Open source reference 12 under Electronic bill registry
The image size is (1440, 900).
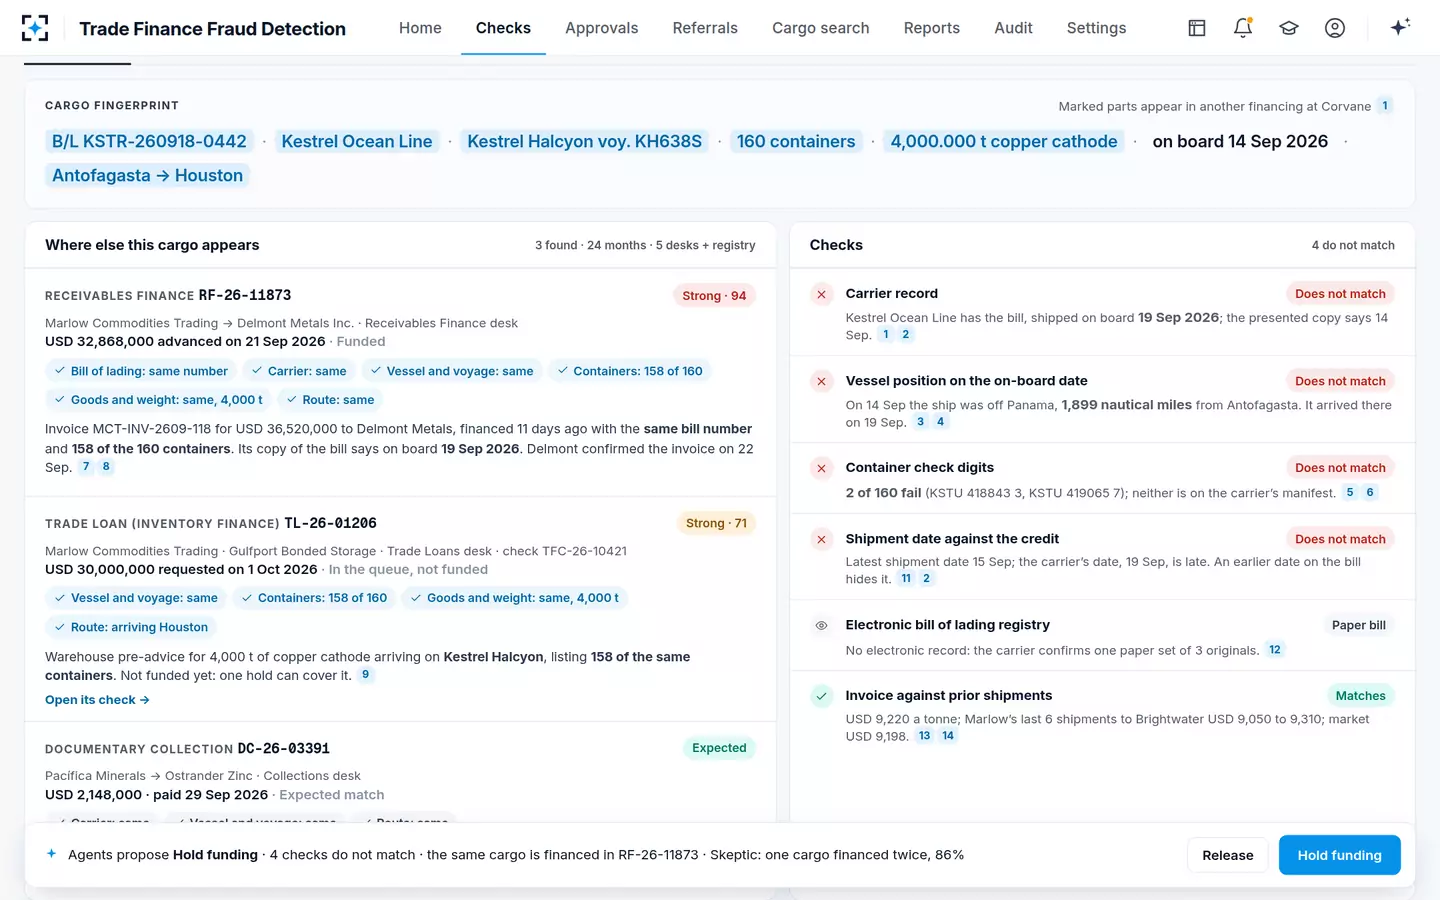point(1275,650)
